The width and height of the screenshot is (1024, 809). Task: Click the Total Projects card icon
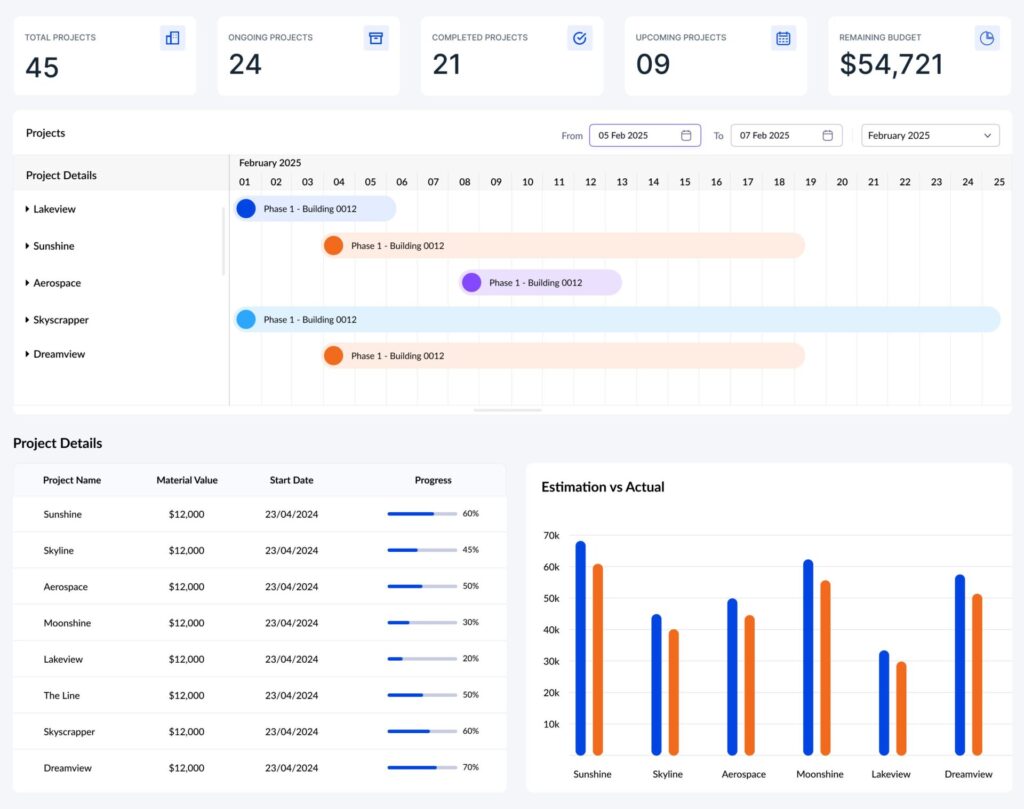click(x=172, y=37)
